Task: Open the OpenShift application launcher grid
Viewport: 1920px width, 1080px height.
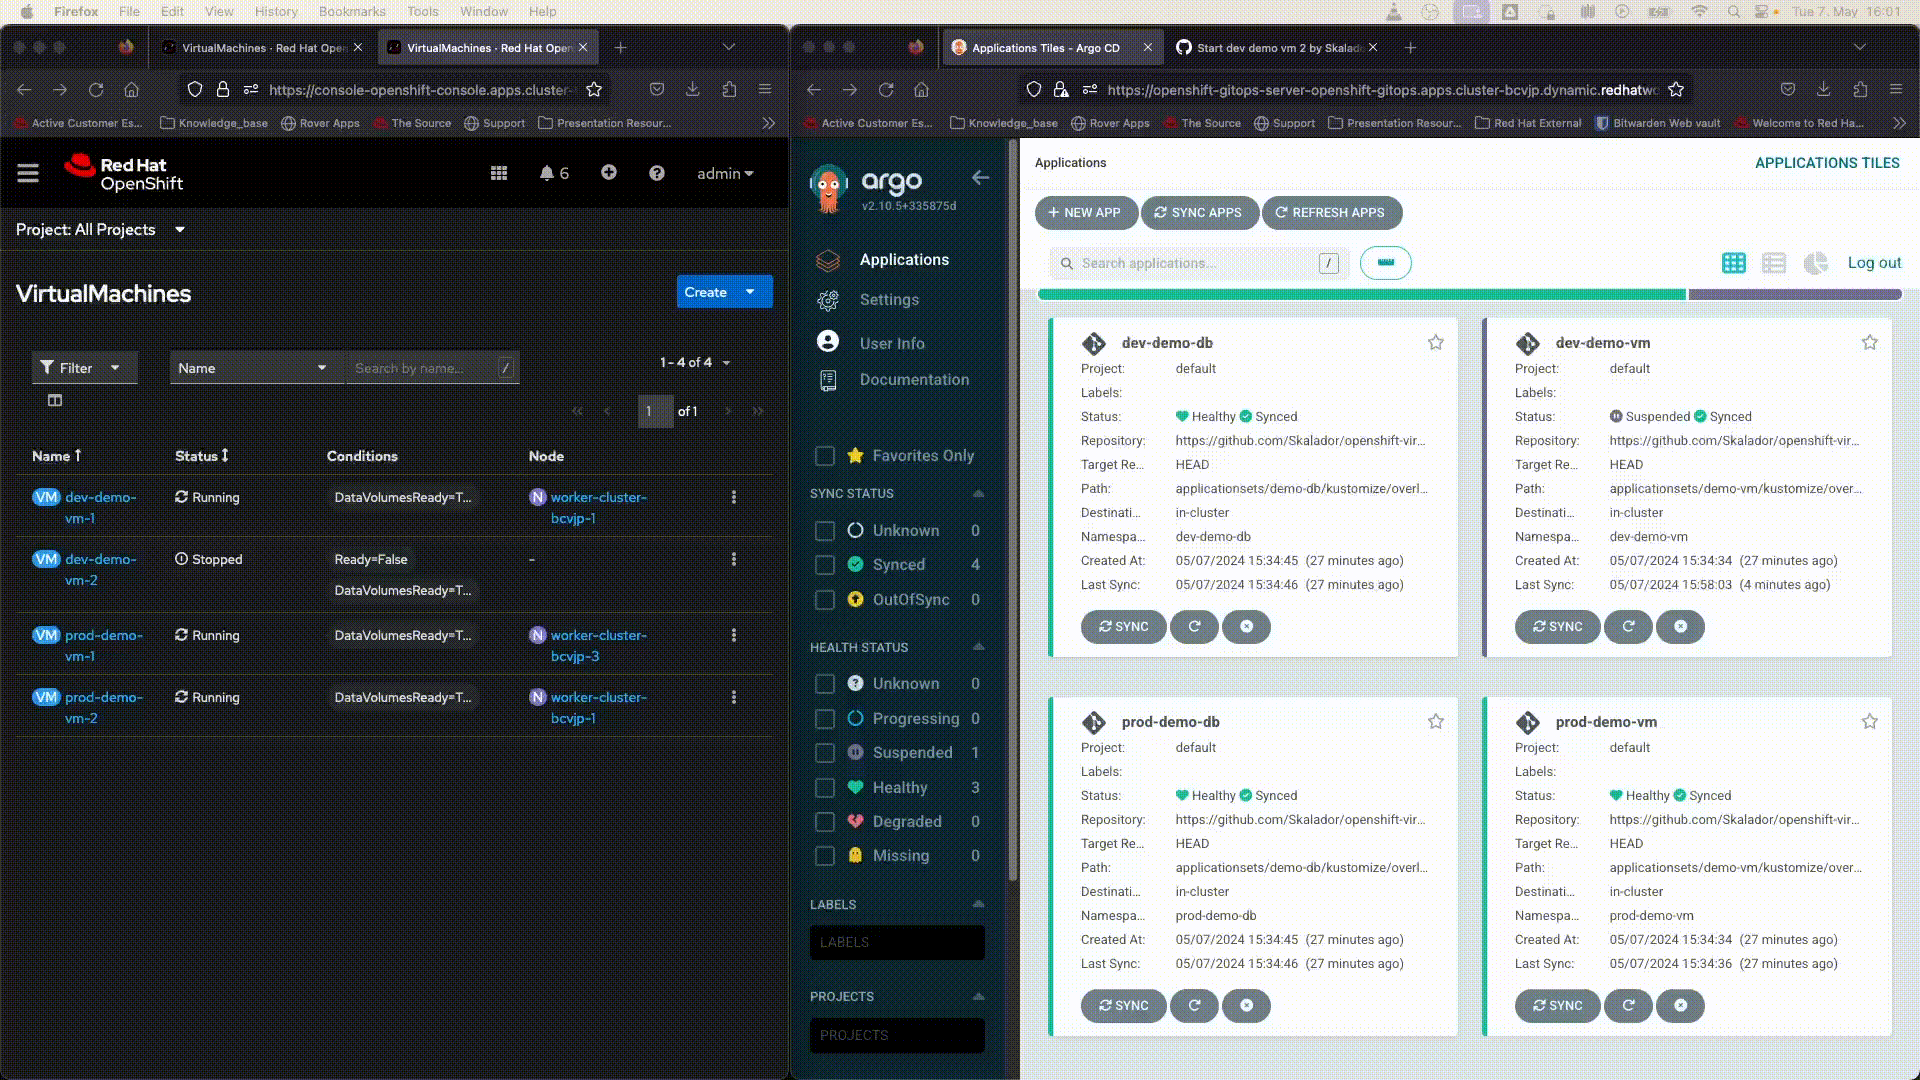Action: [x=499, y=174]
